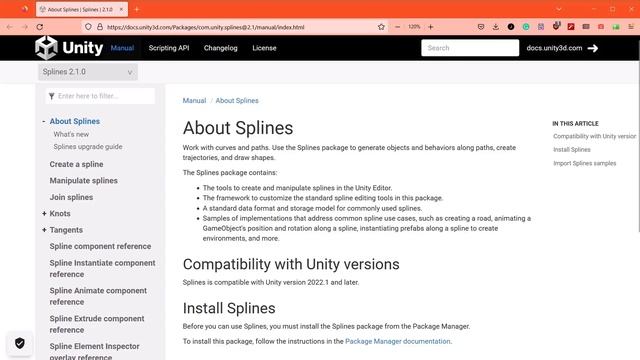
Task: Click the privacy shield badge at bottom left
Action: click(20, 343)
